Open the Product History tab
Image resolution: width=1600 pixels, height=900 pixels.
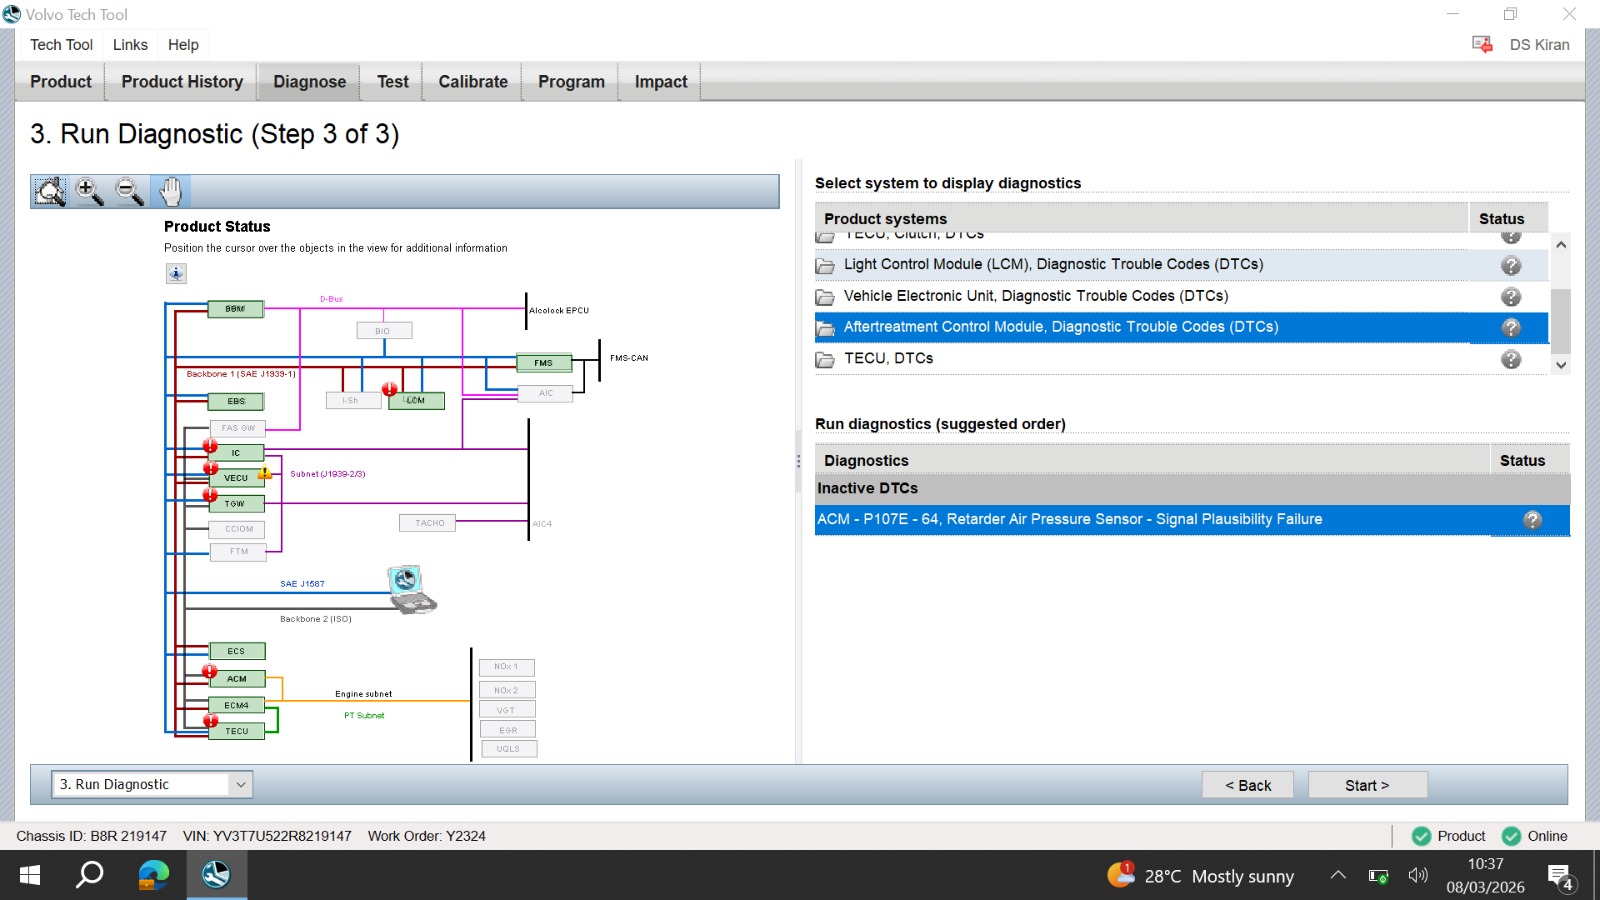coord(182,82)
